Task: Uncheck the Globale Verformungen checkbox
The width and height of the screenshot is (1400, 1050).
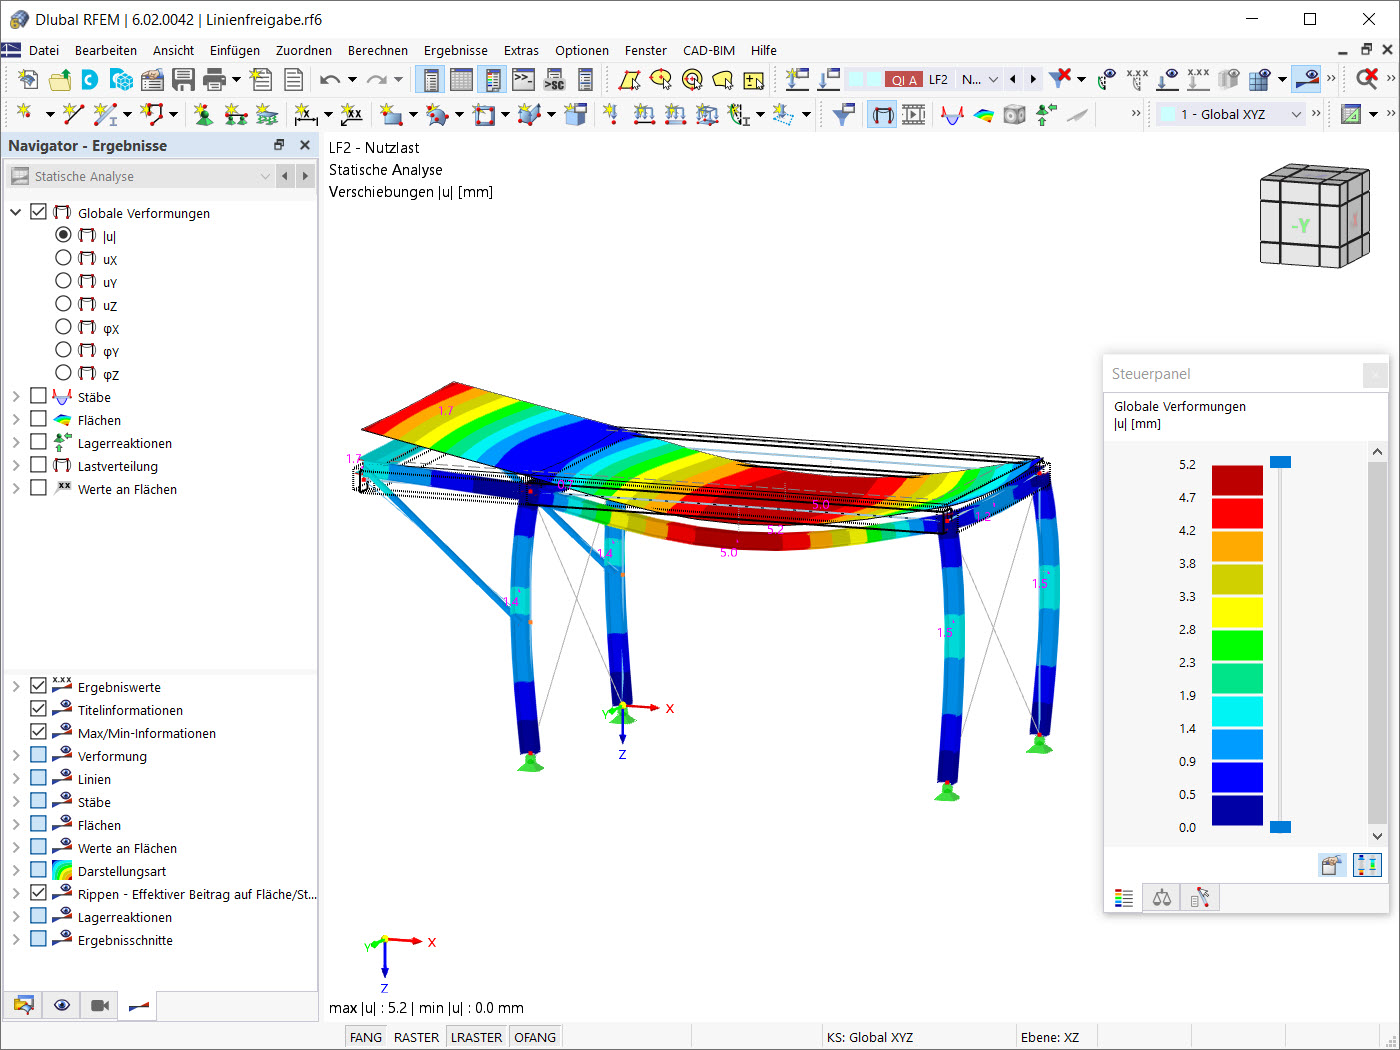Action: pos(39,212)
